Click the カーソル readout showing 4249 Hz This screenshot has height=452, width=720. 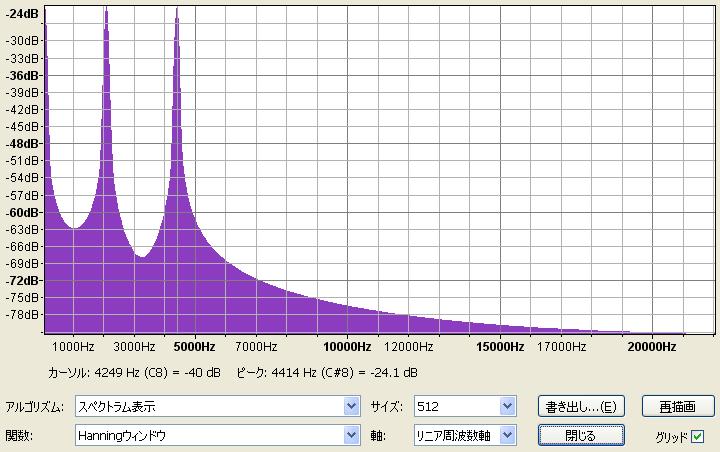point(134,373)
